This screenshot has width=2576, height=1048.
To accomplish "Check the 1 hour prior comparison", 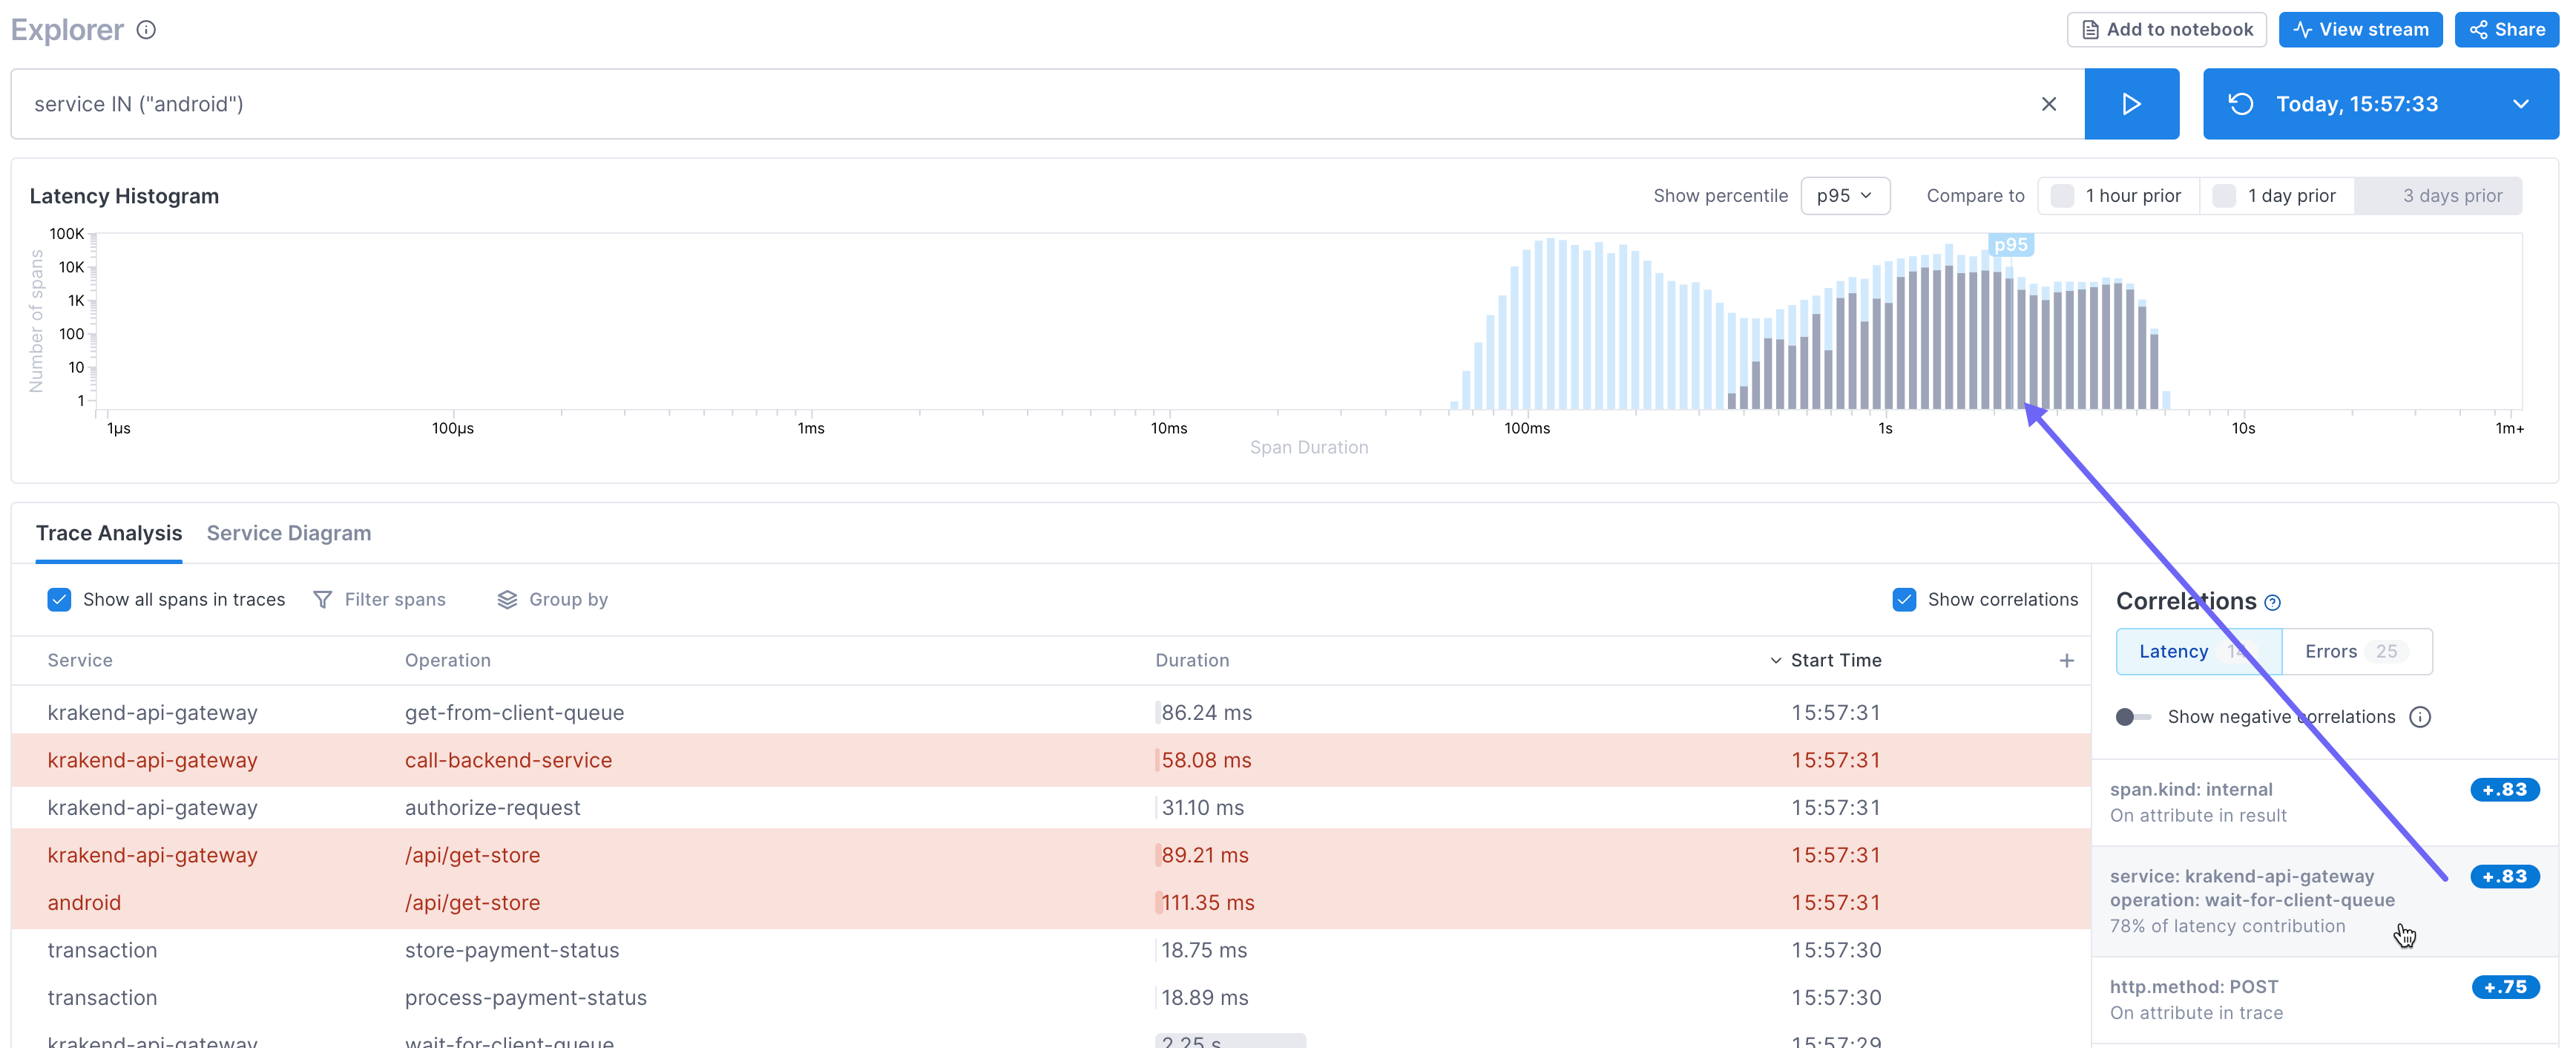I will point(2062,196).
